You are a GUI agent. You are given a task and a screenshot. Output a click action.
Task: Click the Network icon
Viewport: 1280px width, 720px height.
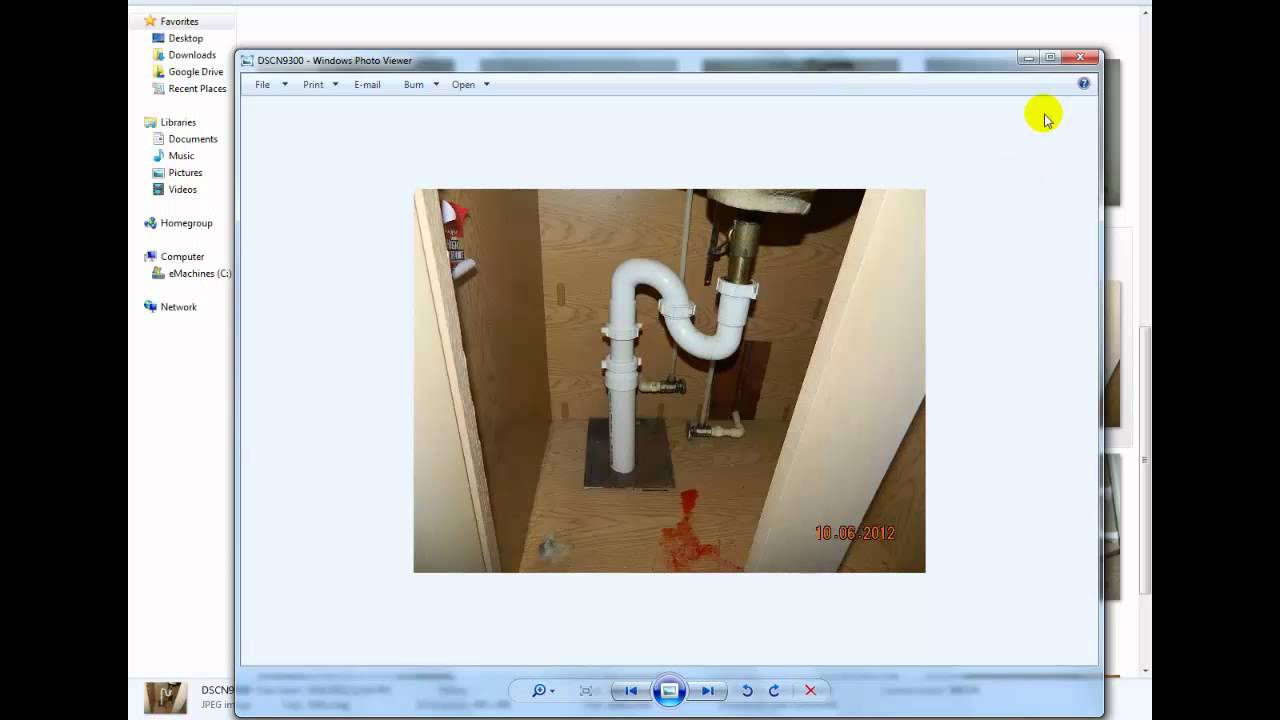[150, 307]
